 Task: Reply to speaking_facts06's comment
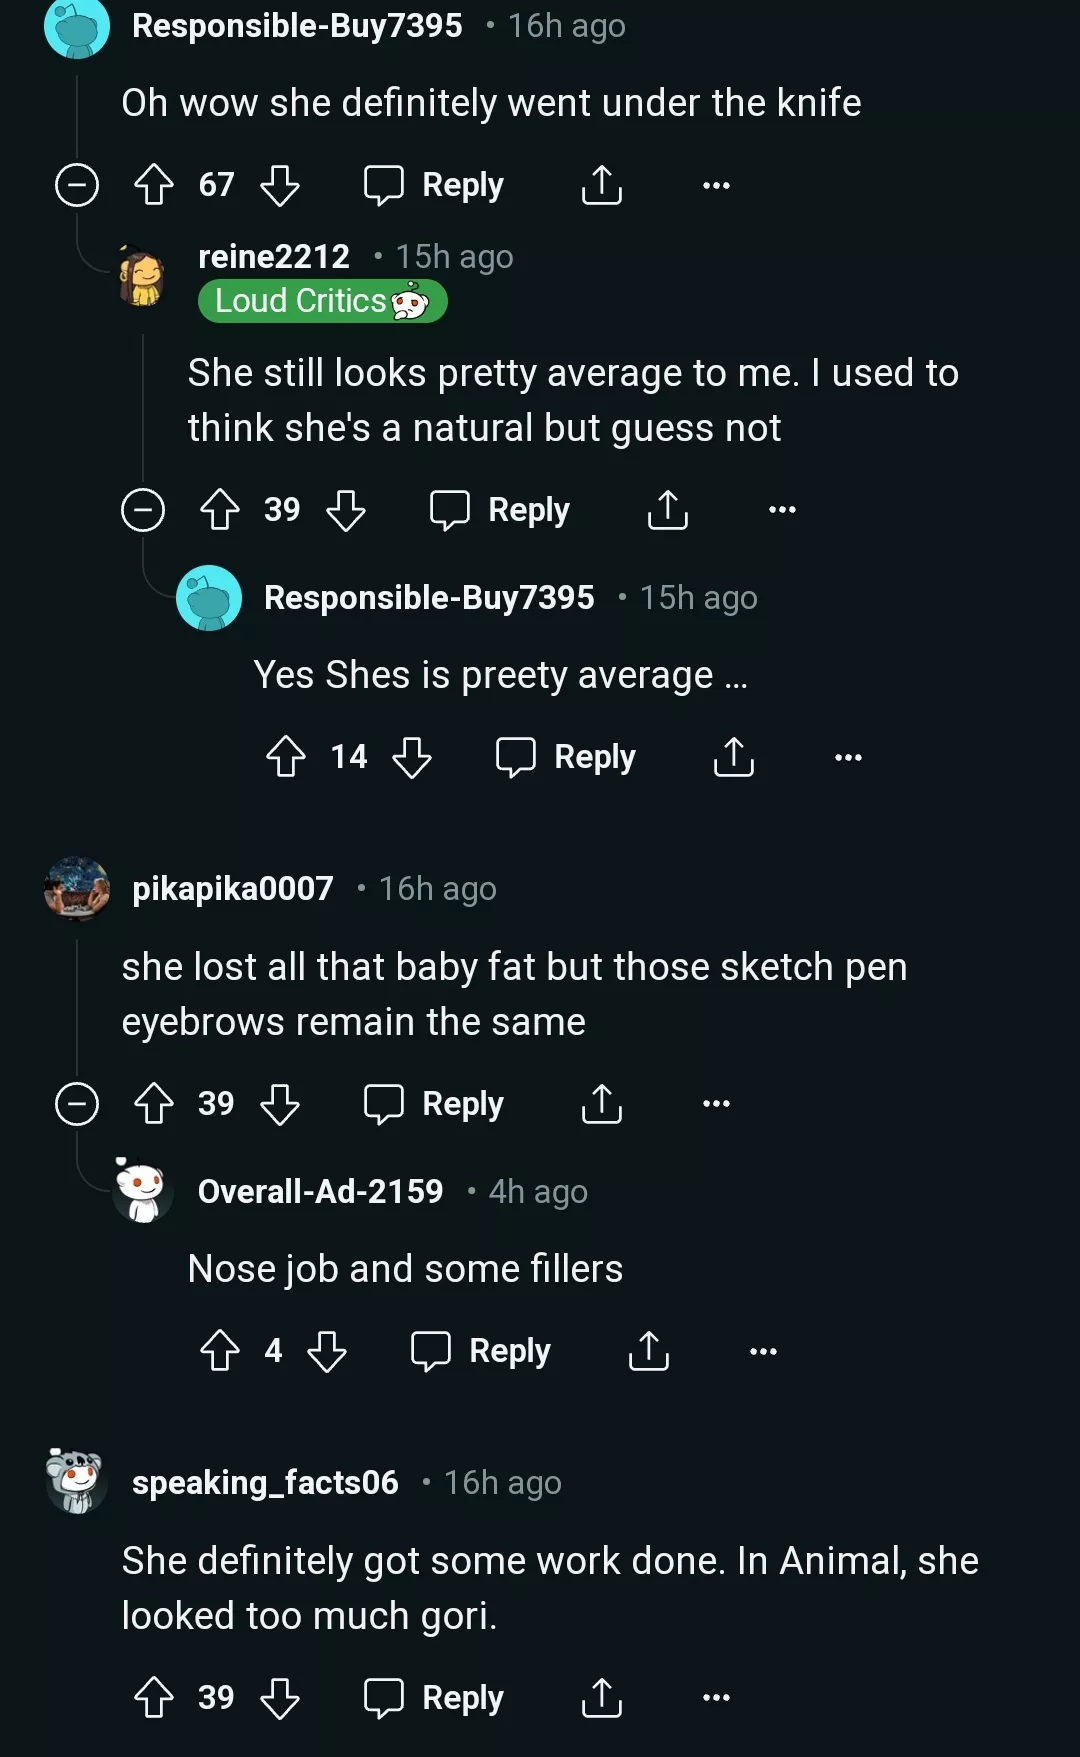click(434, 1698)
